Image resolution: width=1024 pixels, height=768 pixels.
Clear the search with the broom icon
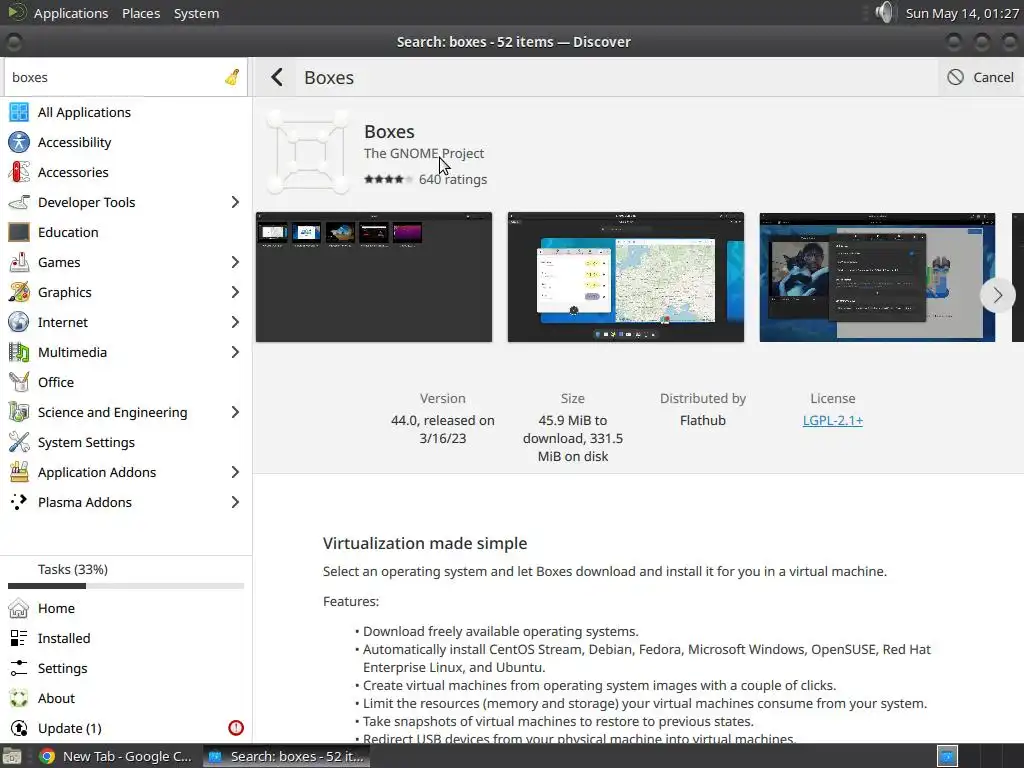[232, 77]
